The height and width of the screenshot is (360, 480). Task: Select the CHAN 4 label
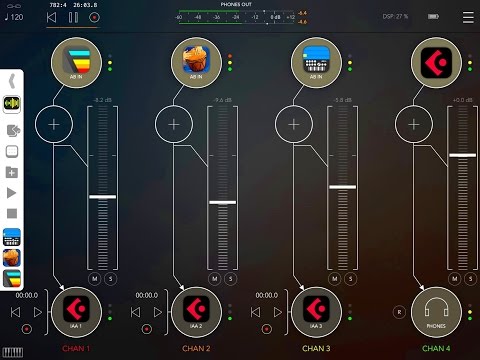pos(436,349)
